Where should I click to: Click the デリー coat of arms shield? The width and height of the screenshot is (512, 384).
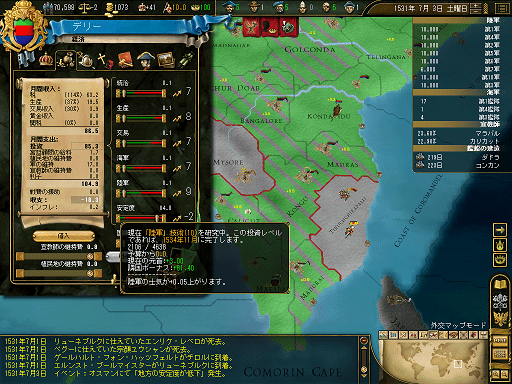pos(24,32)
